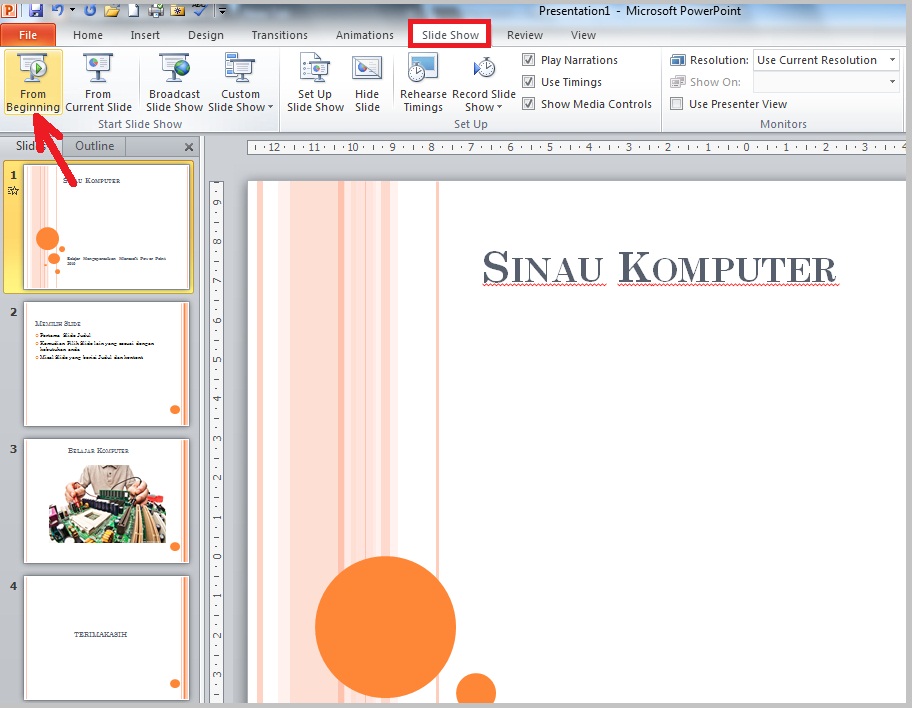Uncheck Play Narrations checkbox
Image resolution: width=912 pixels, height=708 pixels.
[529, 60]
